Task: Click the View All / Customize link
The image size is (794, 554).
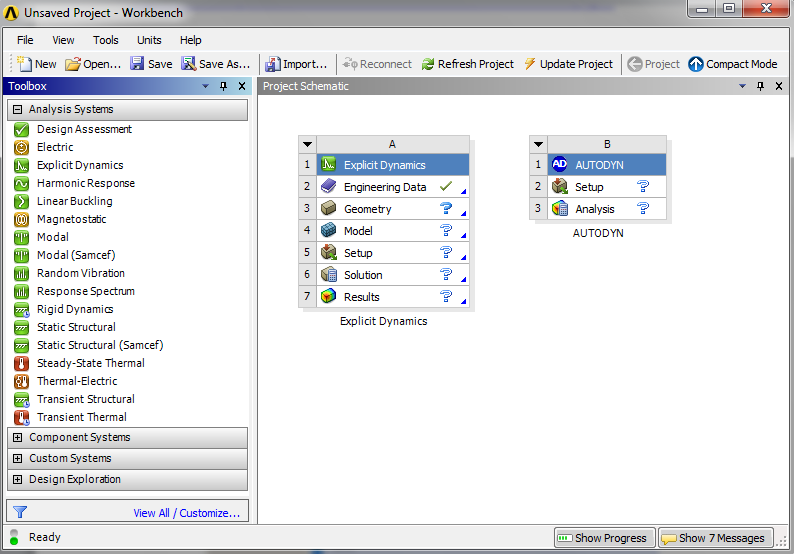Action: pyautogui.click(x=187, y=513)
